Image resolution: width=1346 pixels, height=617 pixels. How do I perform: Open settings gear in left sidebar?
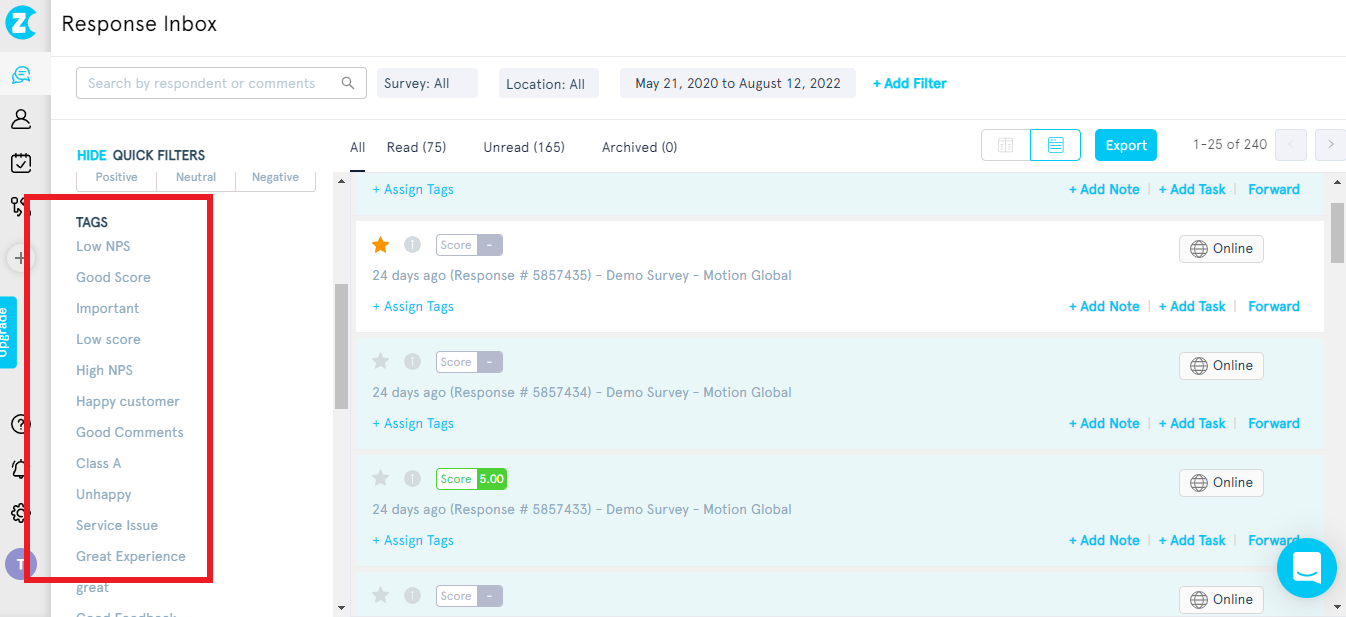tap(20, 513)
